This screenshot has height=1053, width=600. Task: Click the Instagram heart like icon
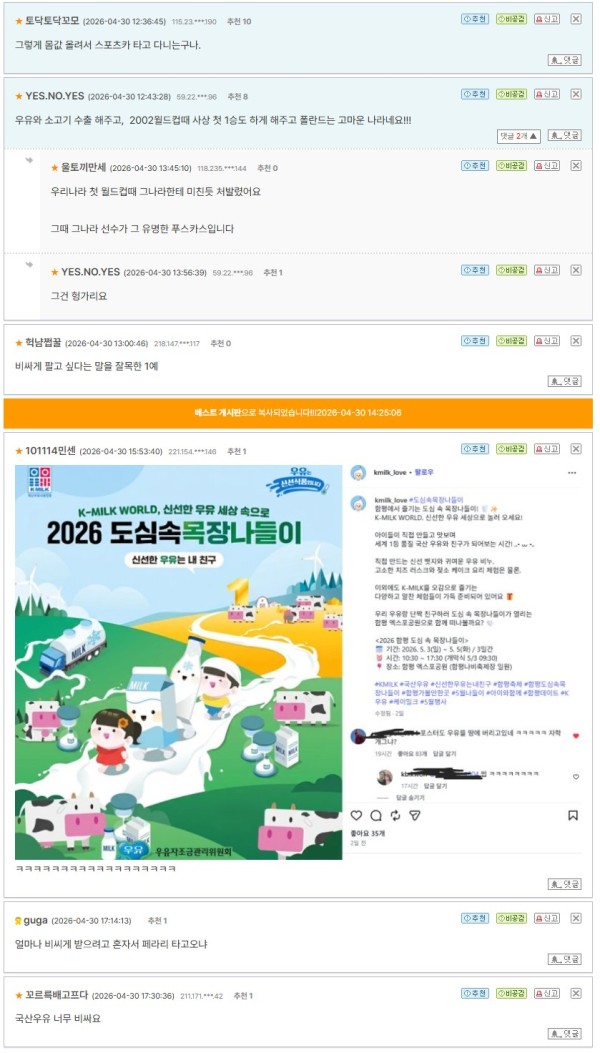tap(357, 815)
